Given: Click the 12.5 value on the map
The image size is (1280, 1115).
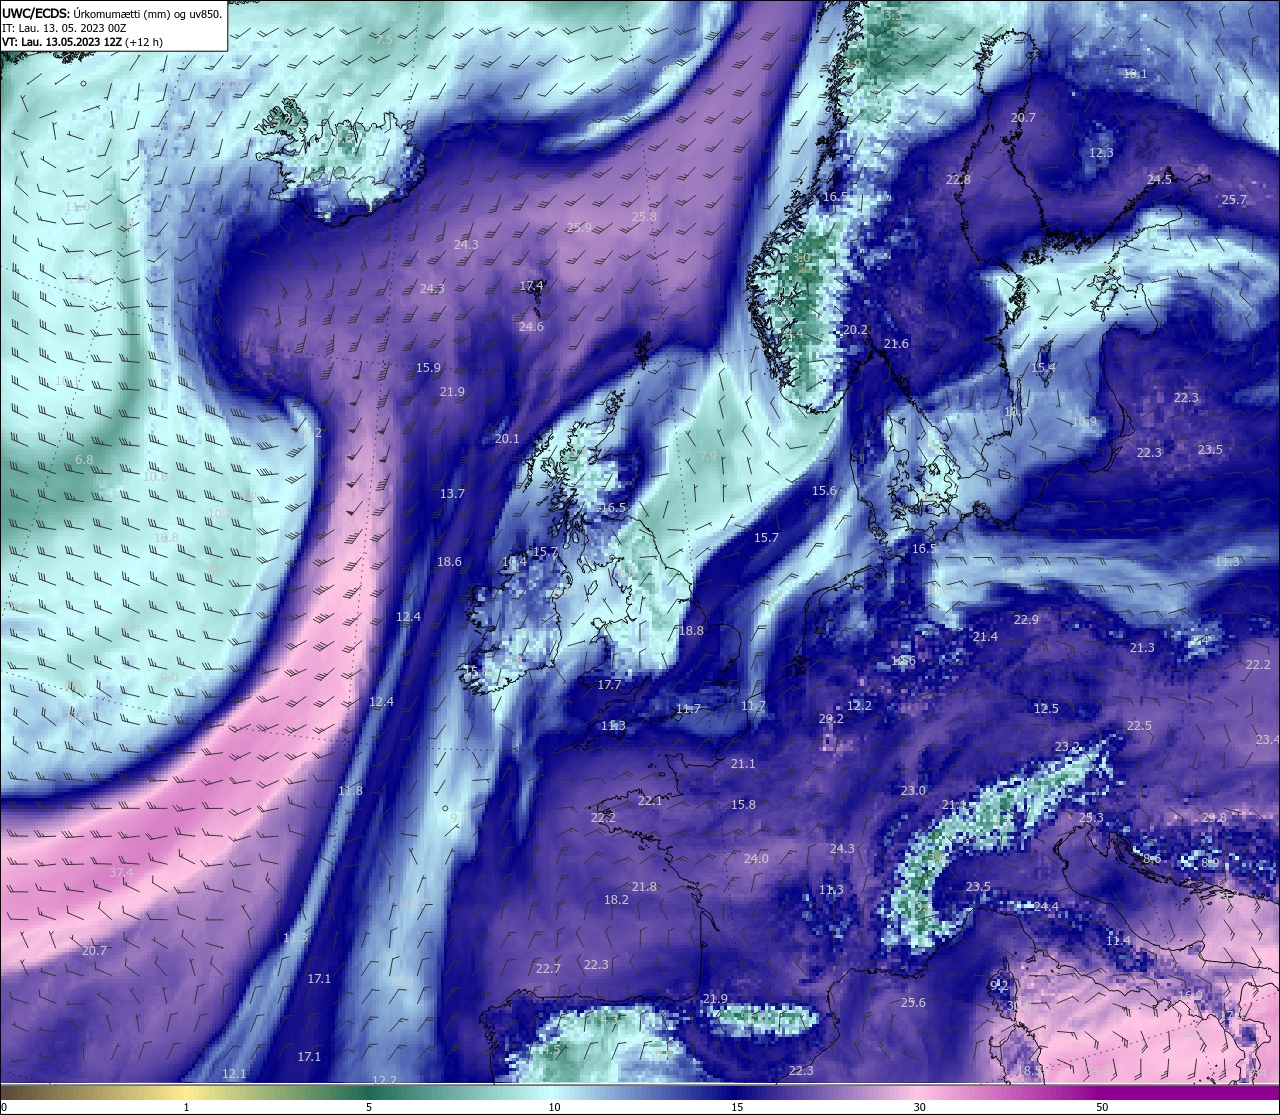Looking at the screenshot, I should (1046, 708).
